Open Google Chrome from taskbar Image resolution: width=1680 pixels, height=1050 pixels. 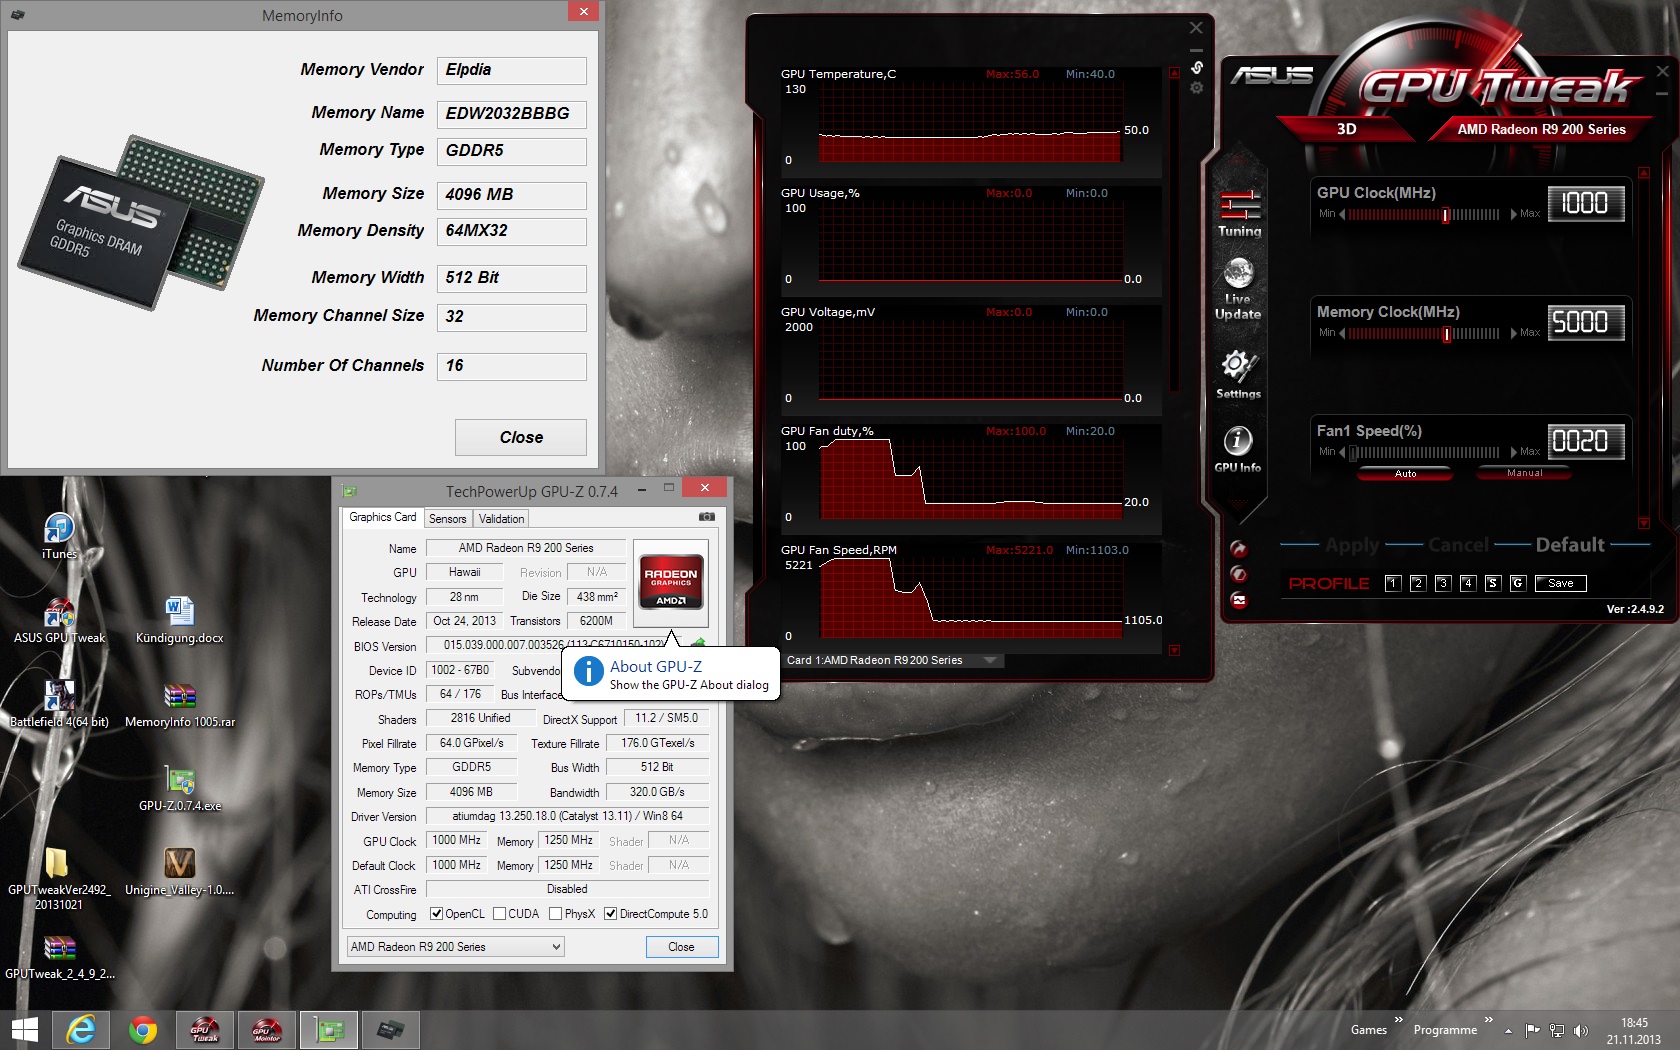point(143,1030)
